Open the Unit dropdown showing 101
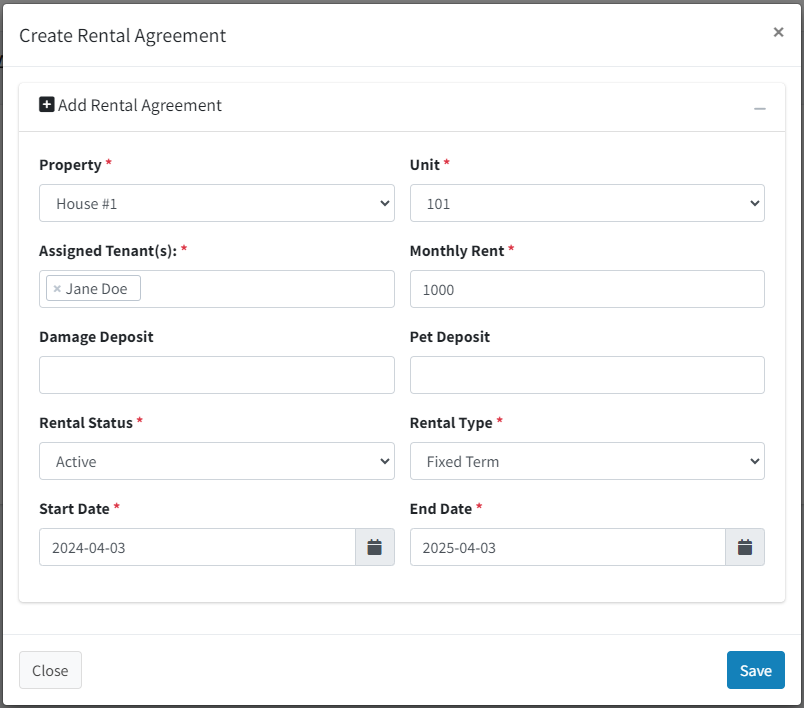The height and width of the screenshot is (708, 804). tap(587, 203)
